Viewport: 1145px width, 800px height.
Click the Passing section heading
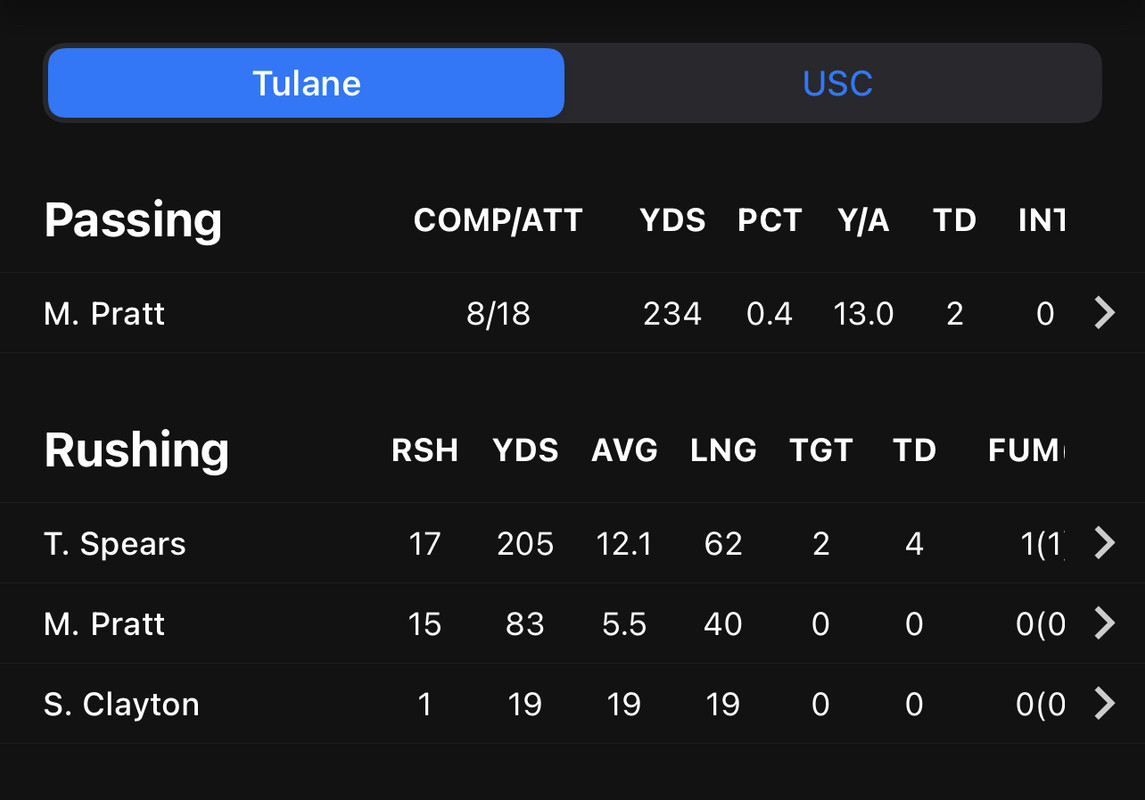(133, 220)
